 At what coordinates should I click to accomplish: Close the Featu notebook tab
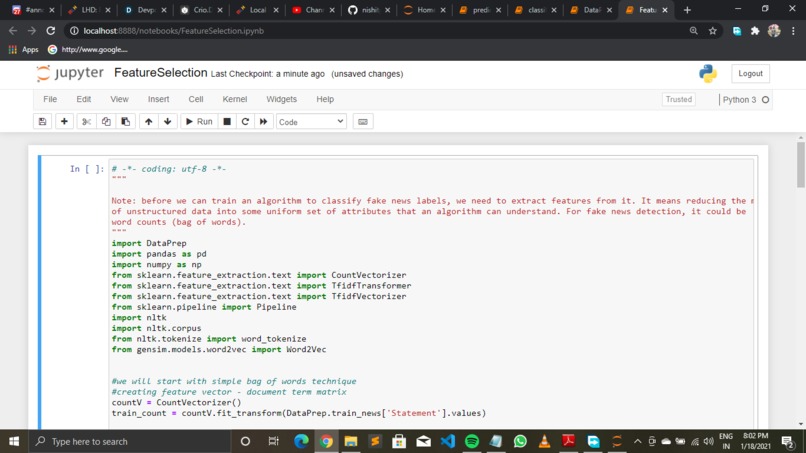pyautogui.click(x=665, y=10)
